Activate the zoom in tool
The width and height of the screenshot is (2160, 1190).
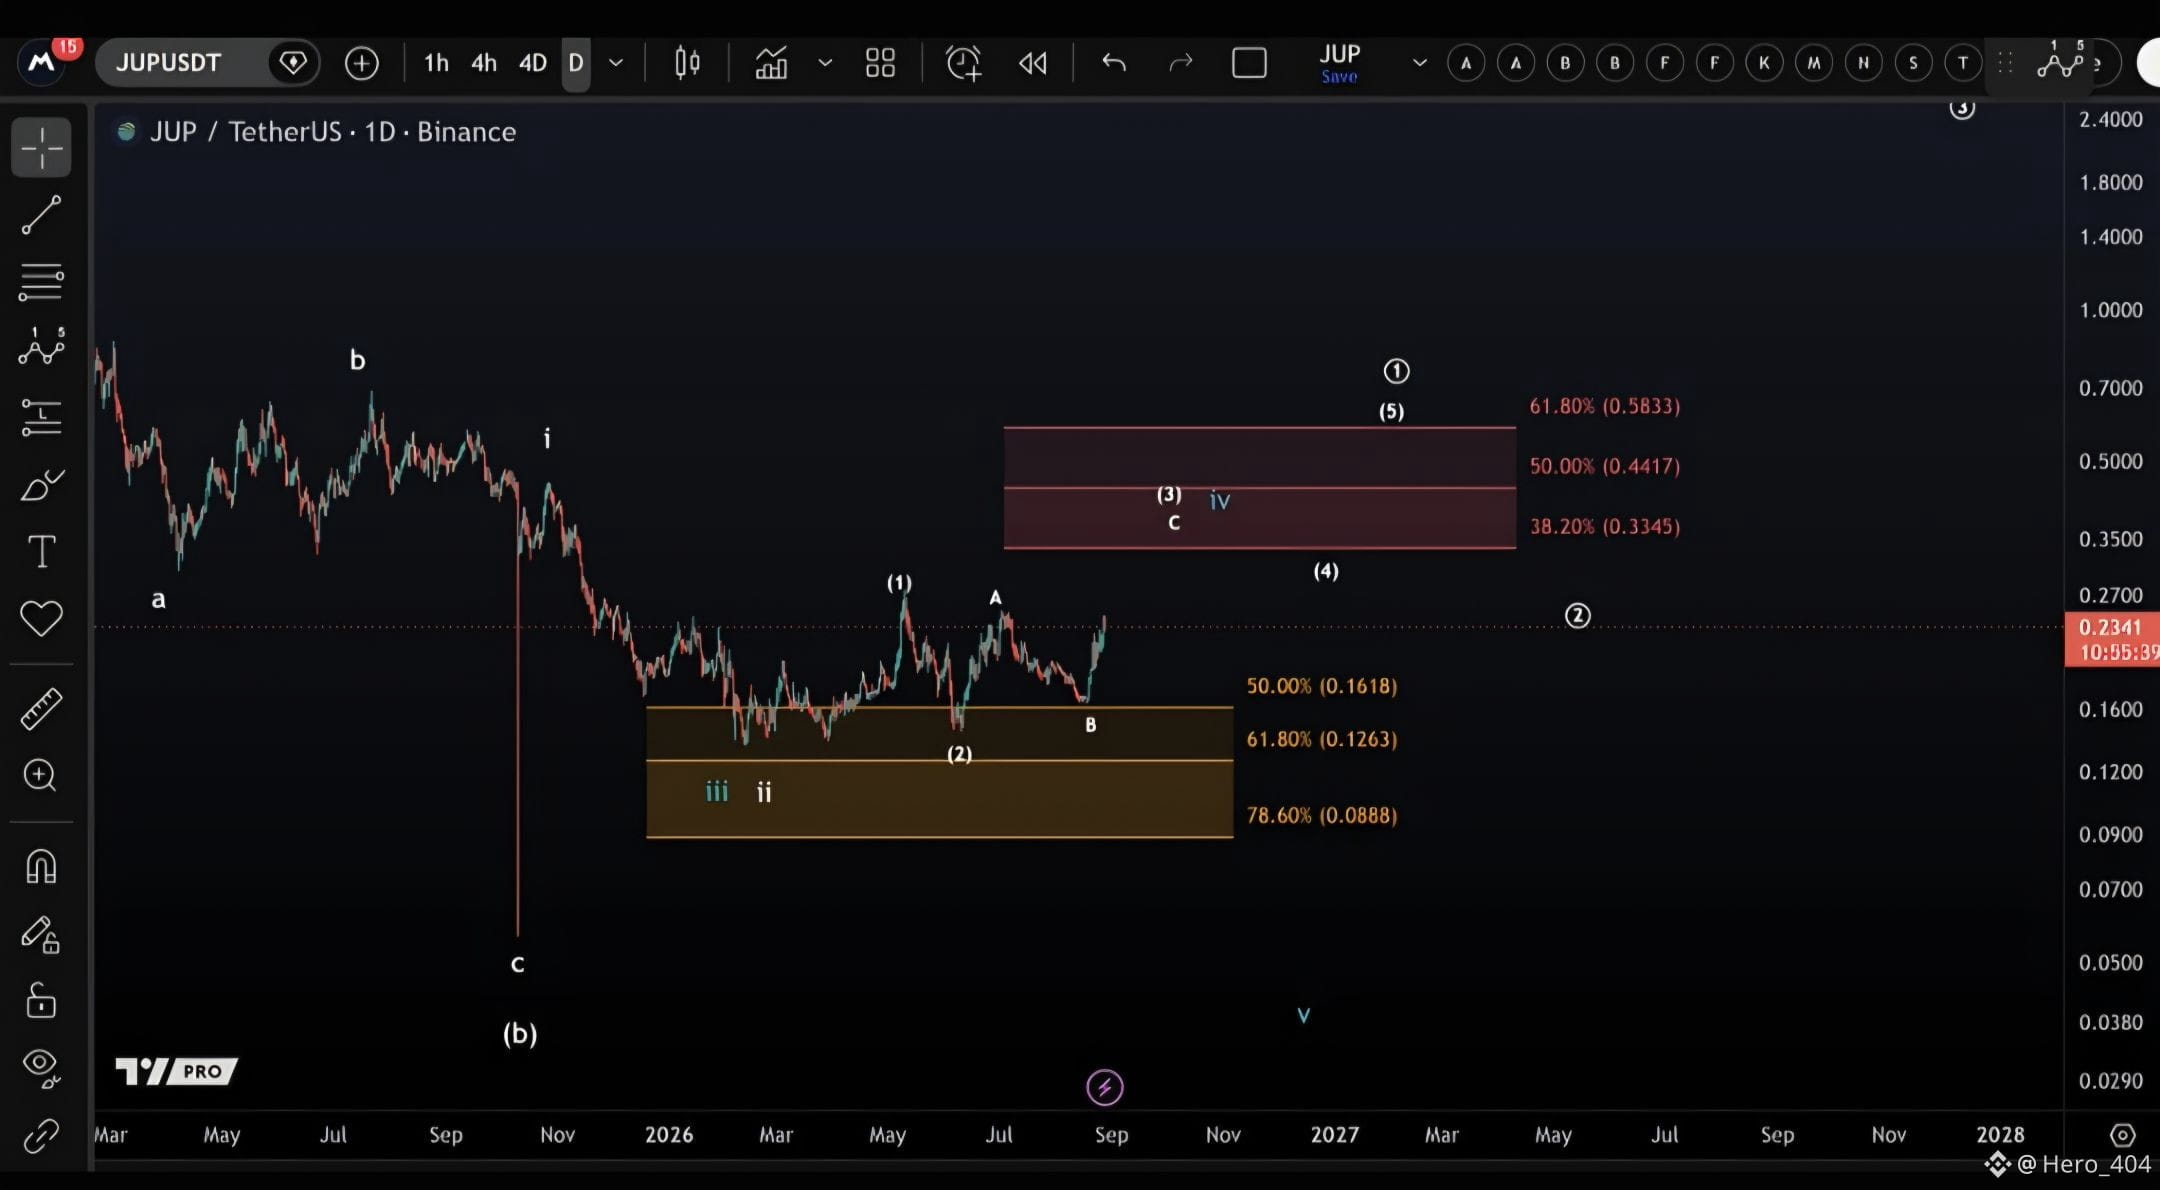click(40, 775)
